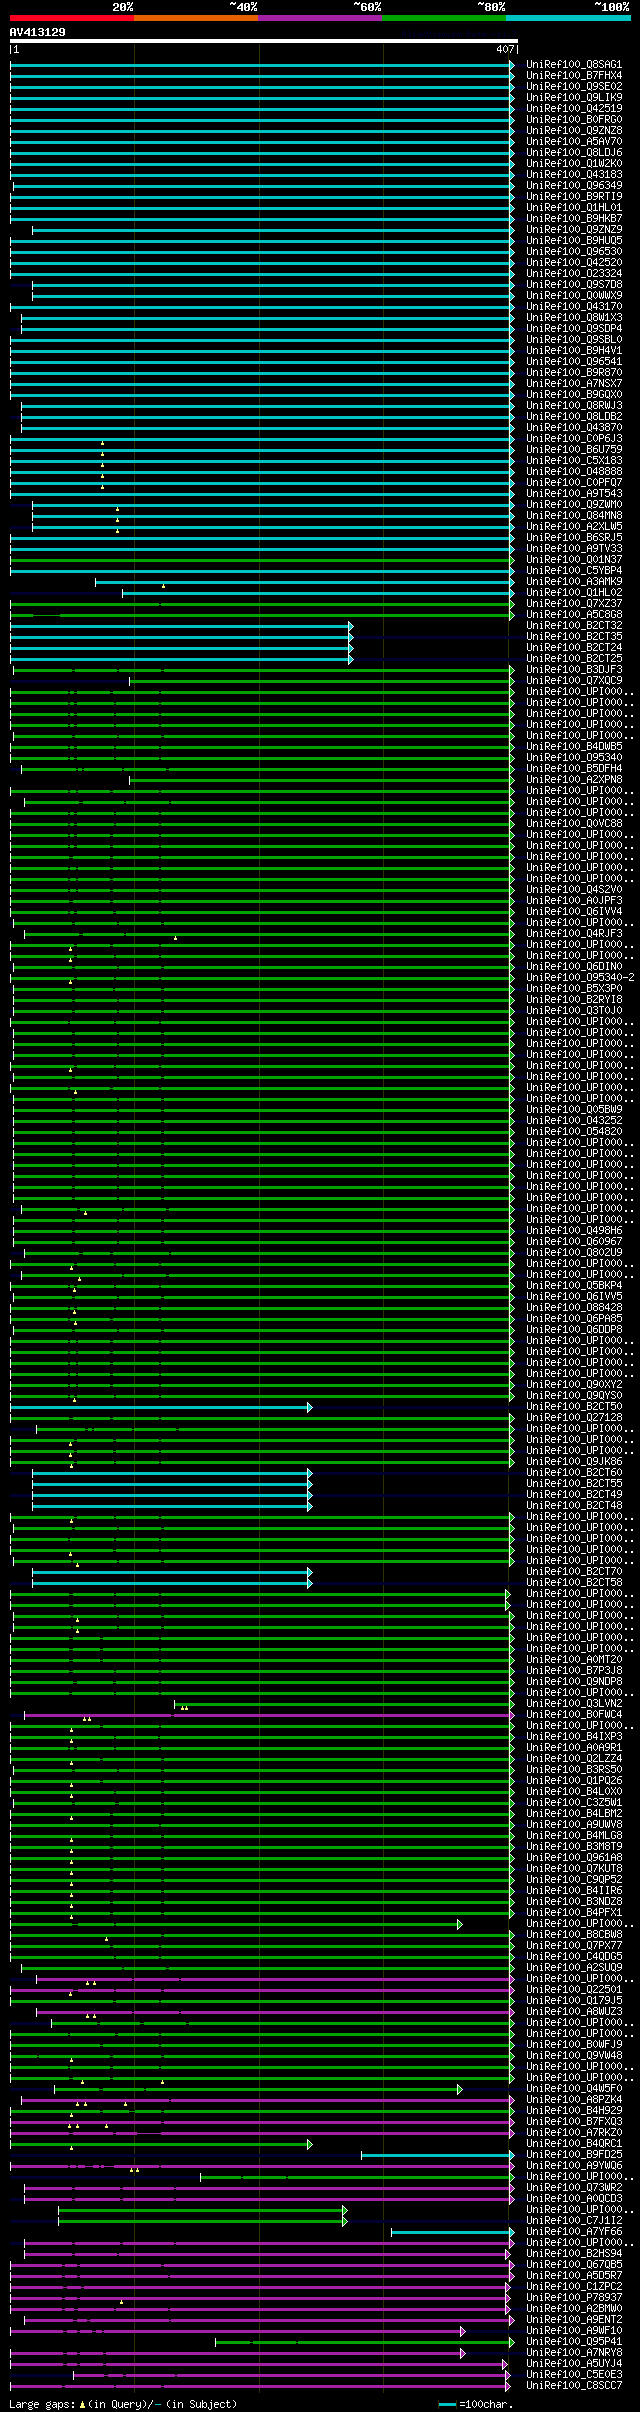Click the UniRef100_Q0VC88 hit label

coord(574,824)
